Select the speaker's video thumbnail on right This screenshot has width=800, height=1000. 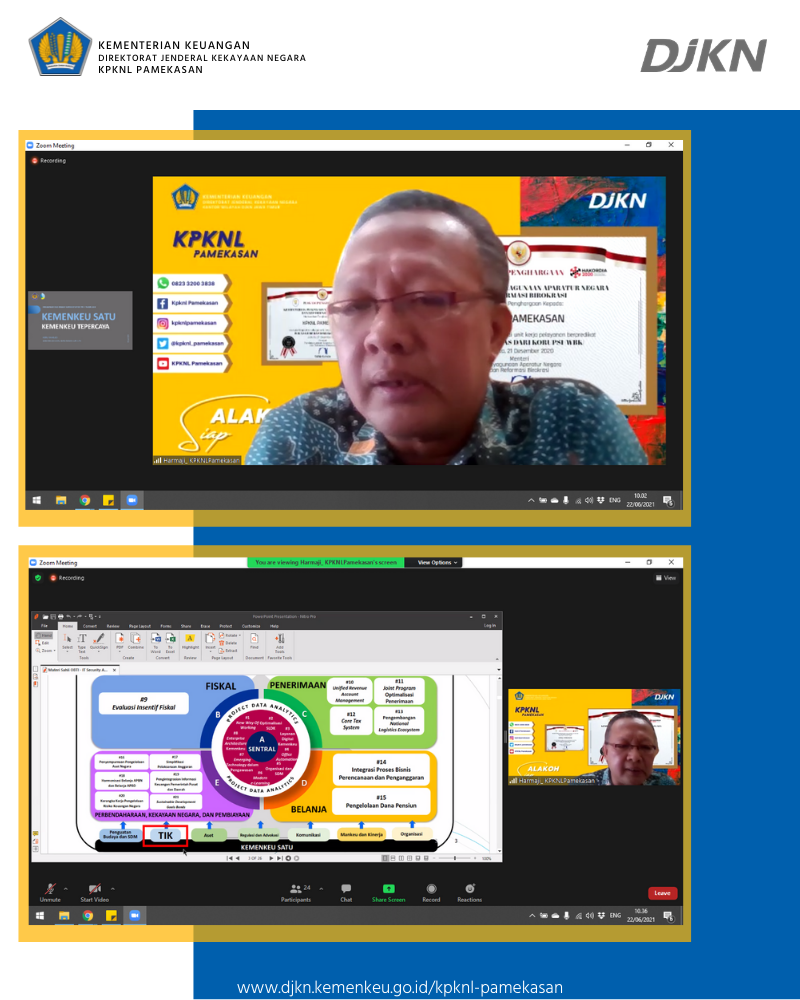click(594, 737)
